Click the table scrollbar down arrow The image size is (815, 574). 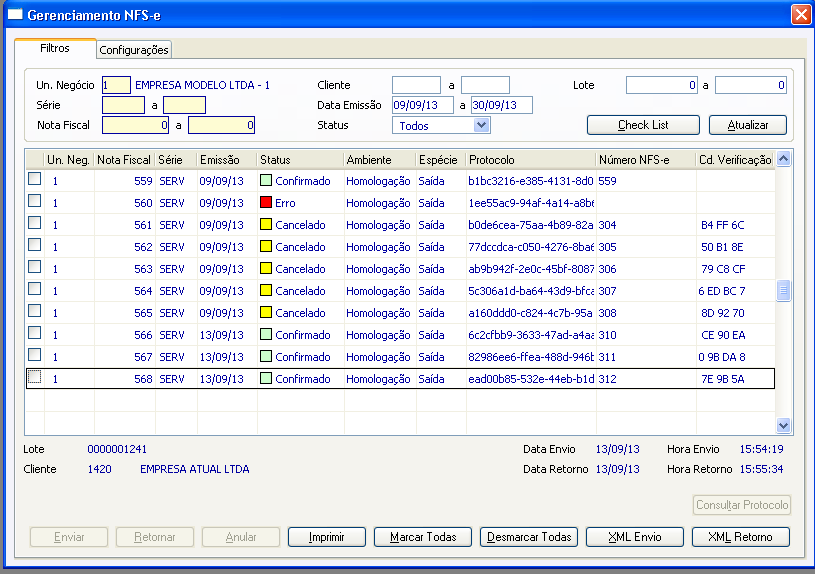tap(783, 425)
